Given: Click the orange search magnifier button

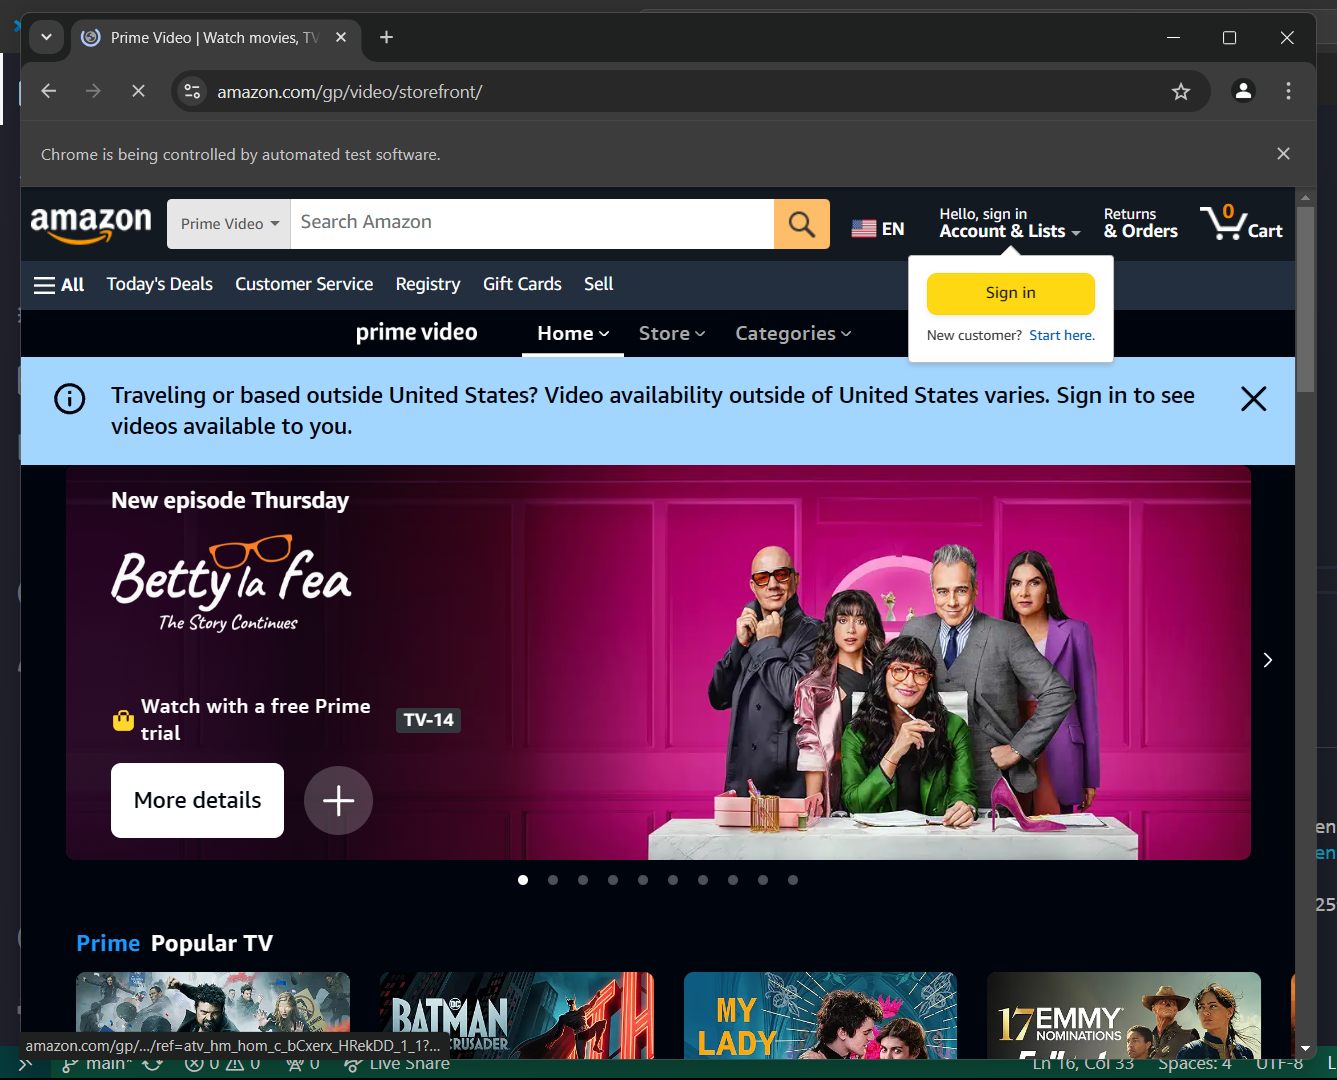Looking at the screenshot, I should (x=801, y=224).
